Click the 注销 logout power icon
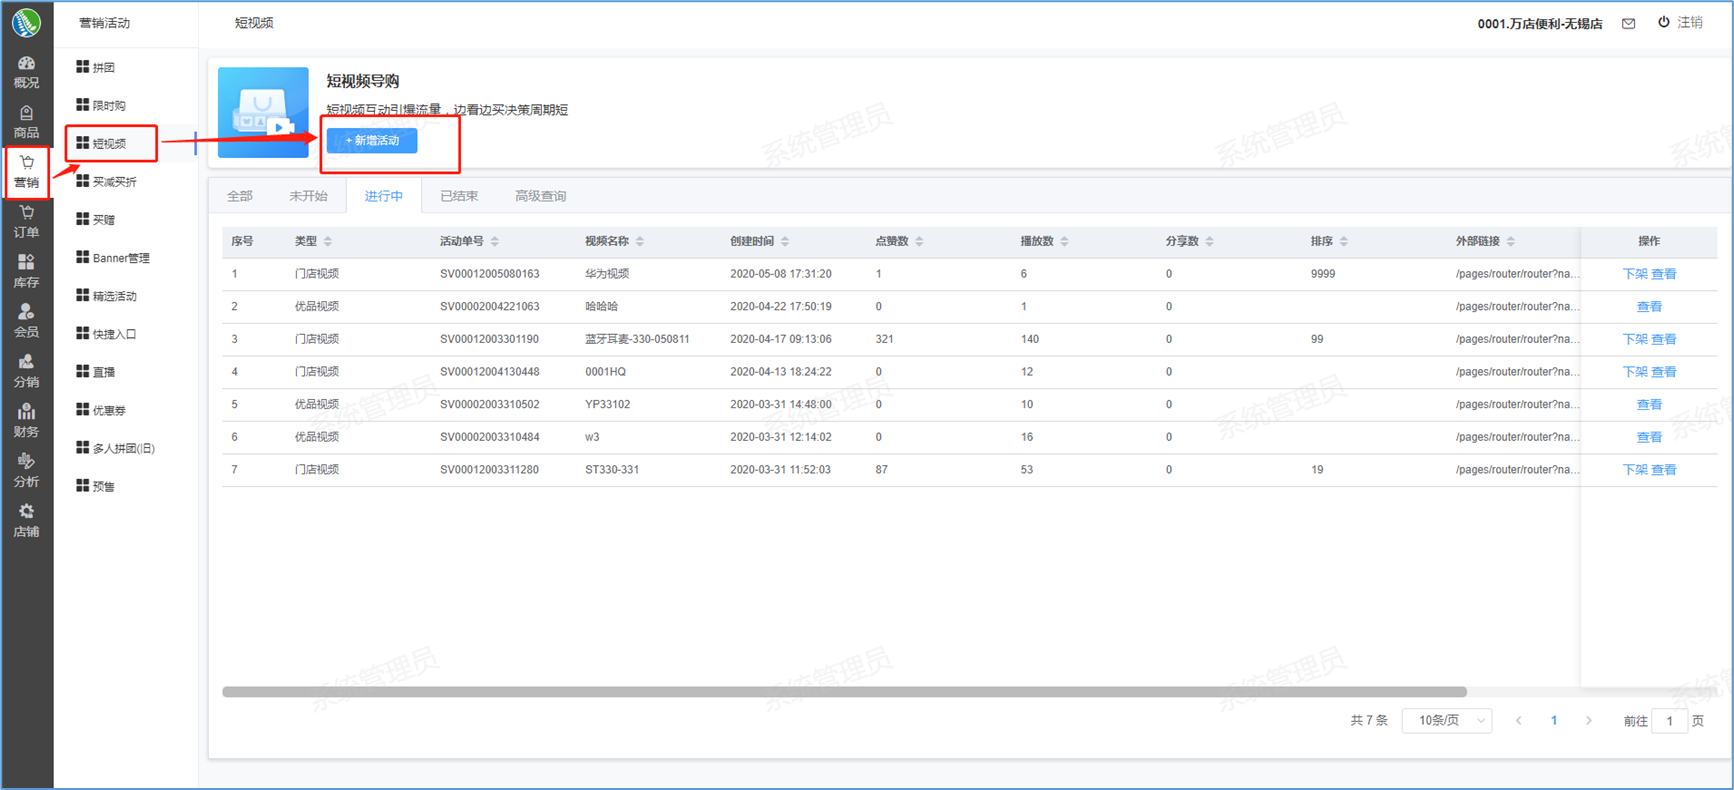The height and width of the screenshot is (790, 1734). tap(1664, 22)
